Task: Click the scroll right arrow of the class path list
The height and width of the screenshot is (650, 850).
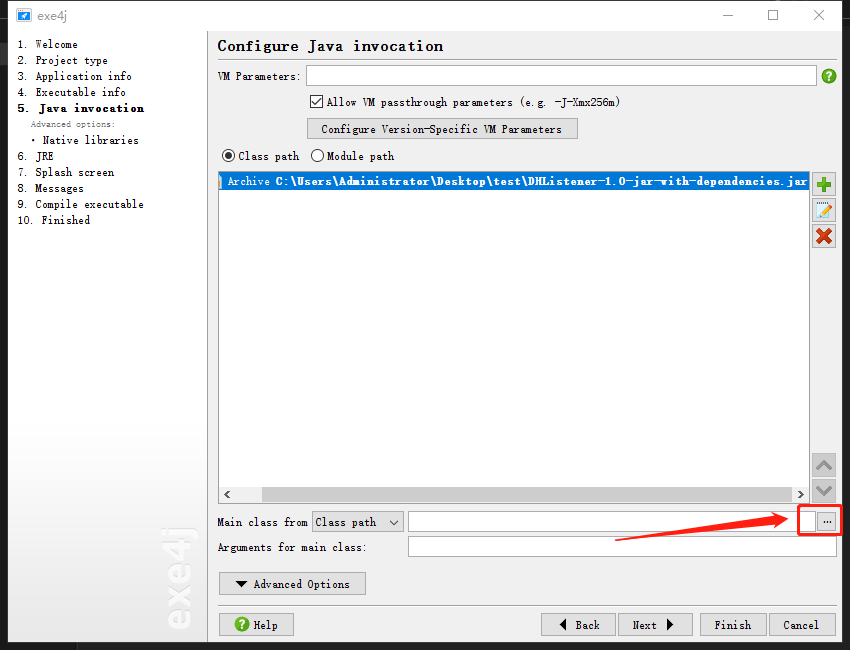Action: [801, 494]
